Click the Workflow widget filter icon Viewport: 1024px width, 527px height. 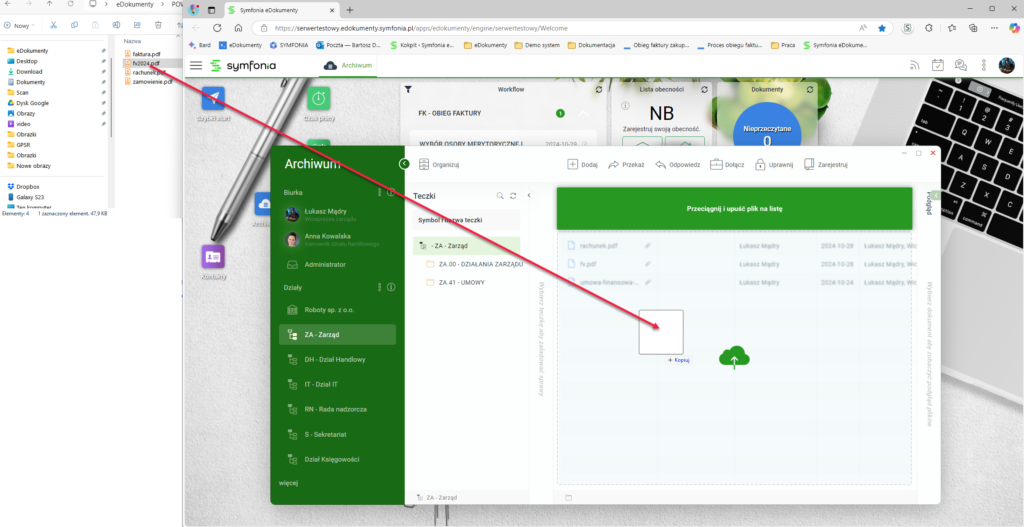408,89
